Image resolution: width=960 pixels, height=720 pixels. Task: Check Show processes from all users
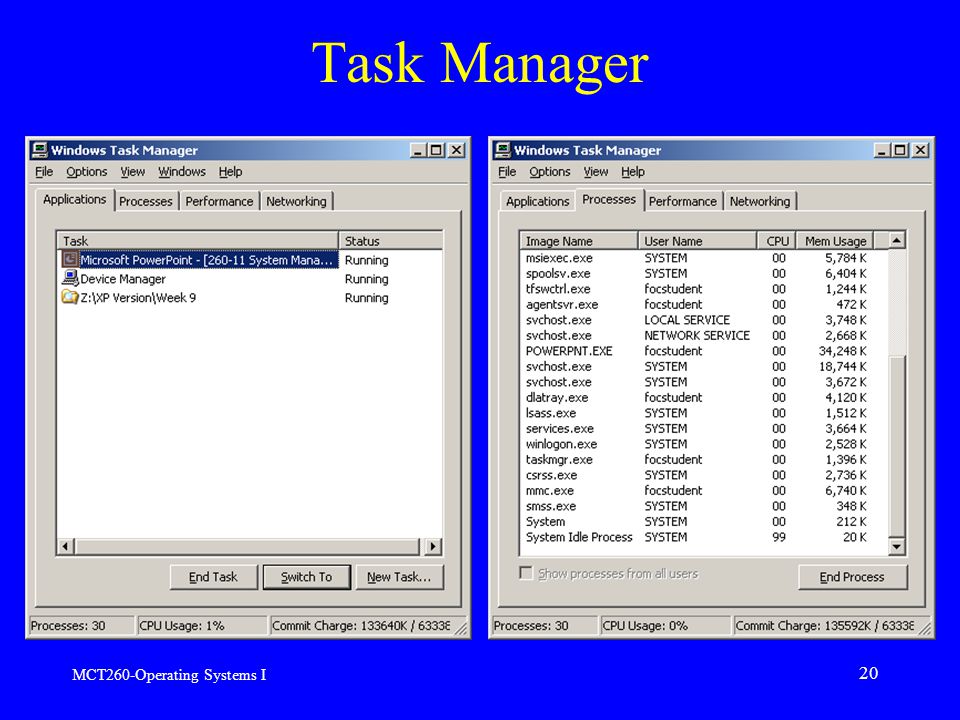click(x=525, y=573)
